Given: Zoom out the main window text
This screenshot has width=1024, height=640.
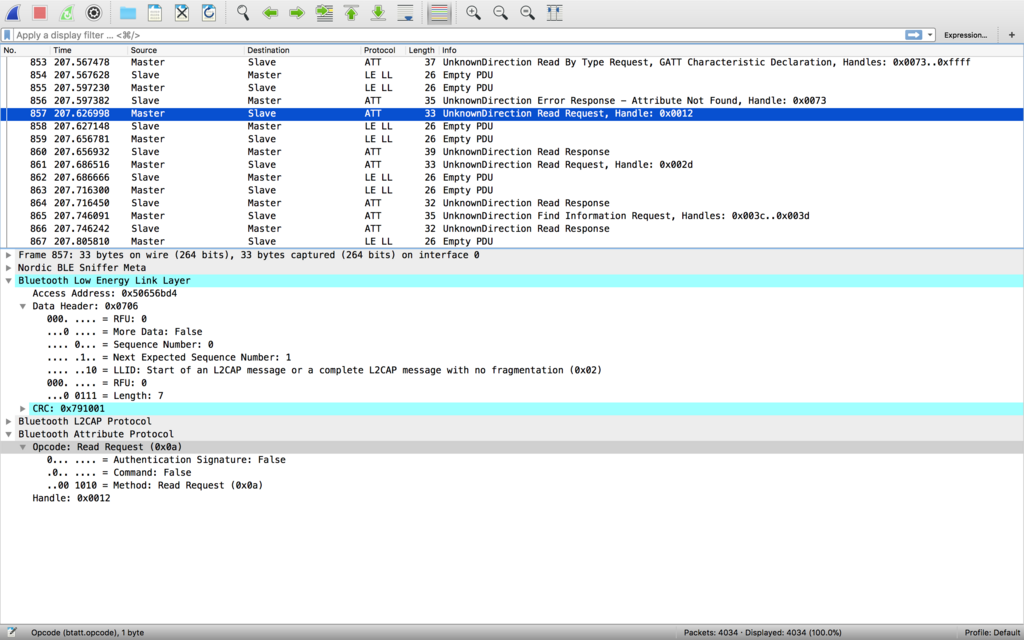Looking at the screenshot, I should [500, 12].
